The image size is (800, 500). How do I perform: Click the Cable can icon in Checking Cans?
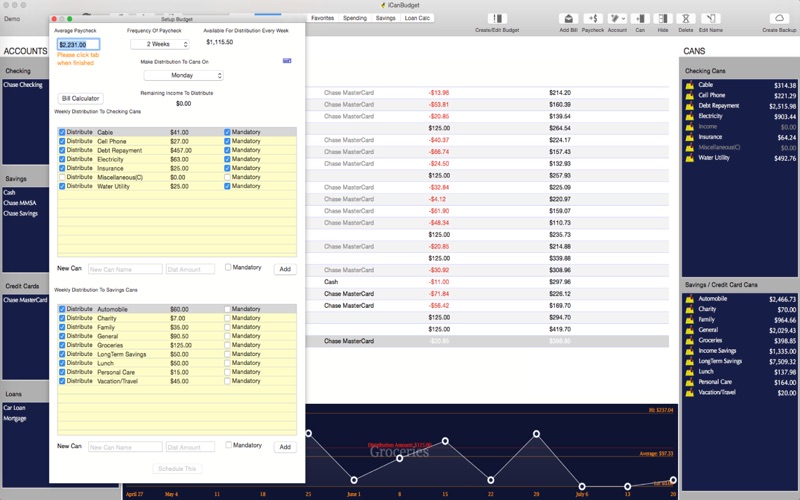click(690, 85)
